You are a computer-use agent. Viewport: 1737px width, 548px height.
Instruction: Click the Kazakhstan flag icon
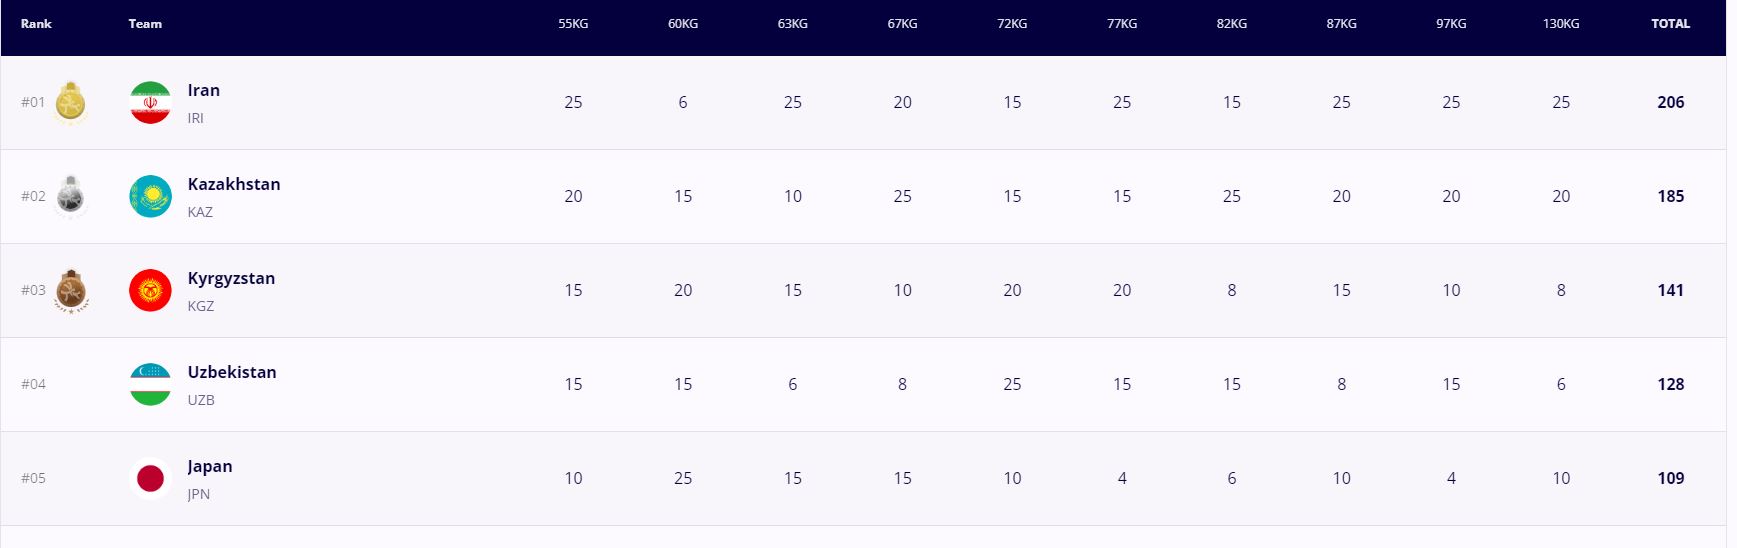[150, 196]
